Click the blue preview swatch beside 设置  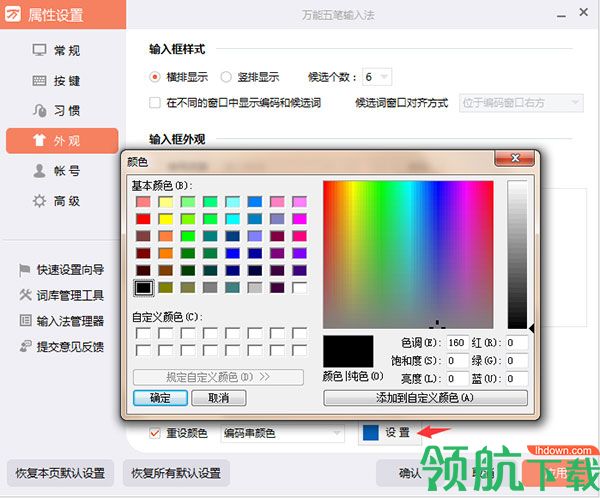370,433
